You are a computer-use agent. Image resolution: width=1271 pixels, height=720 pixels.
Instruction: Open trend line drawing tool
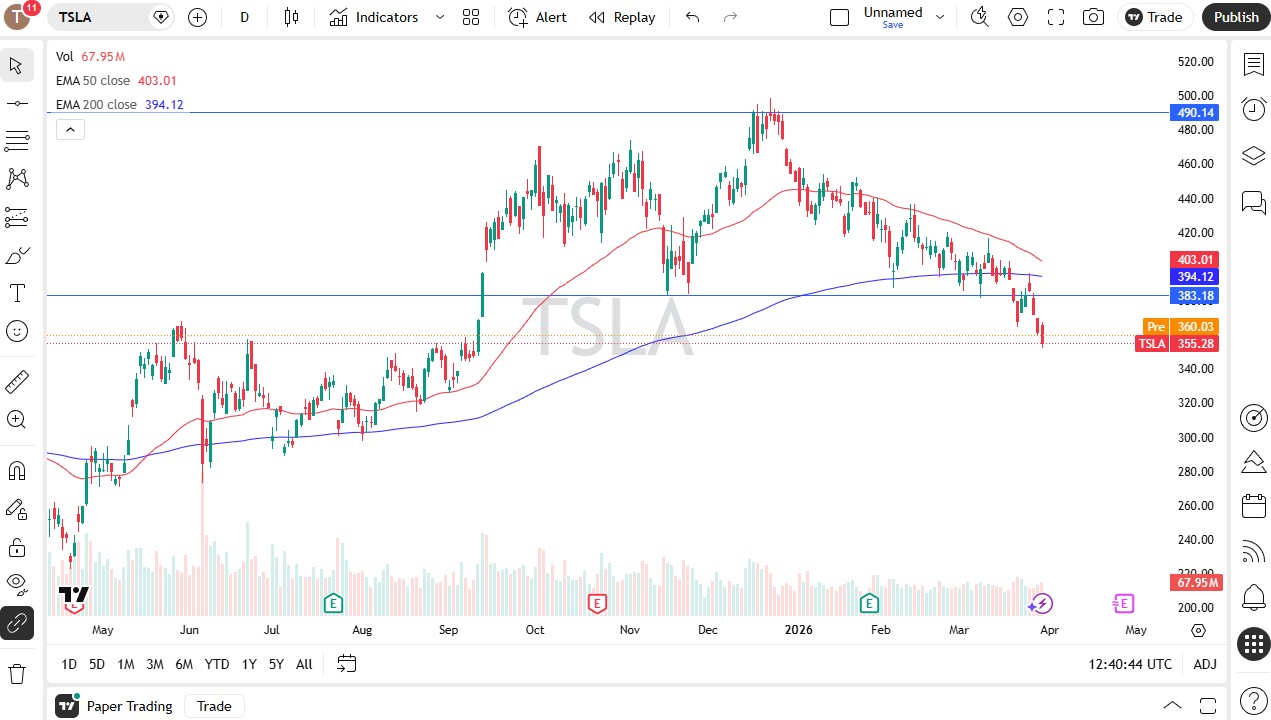17,103
